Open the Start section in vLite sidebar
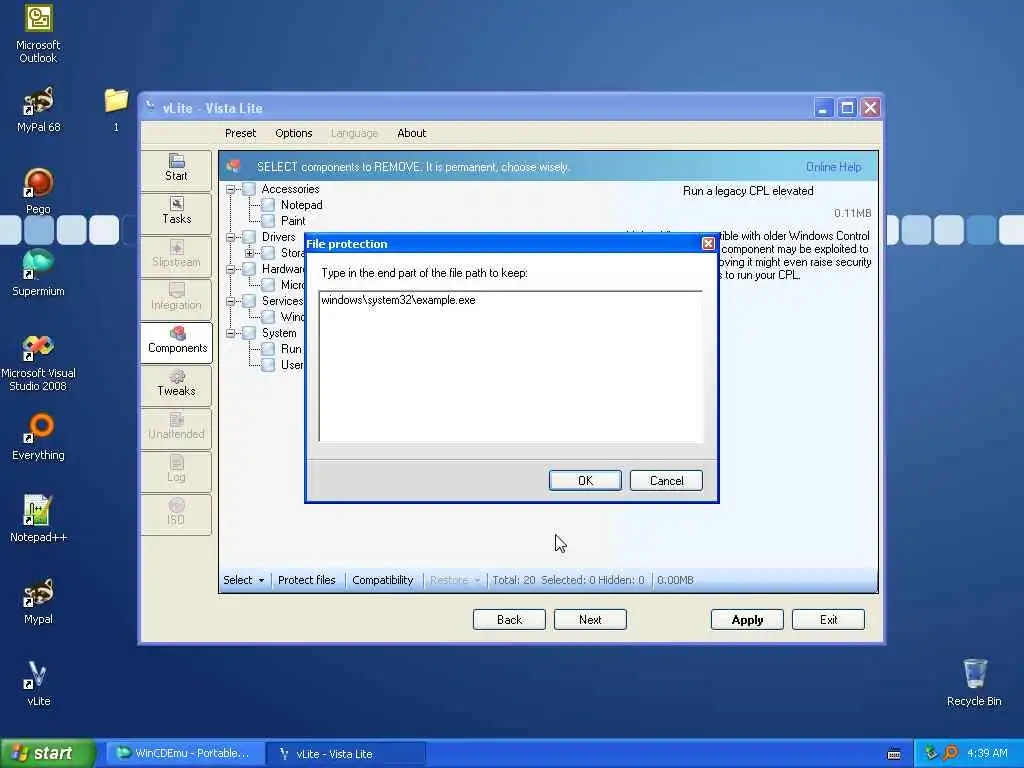This screenshot has width=1024, height=768. [x=176, y=168]
